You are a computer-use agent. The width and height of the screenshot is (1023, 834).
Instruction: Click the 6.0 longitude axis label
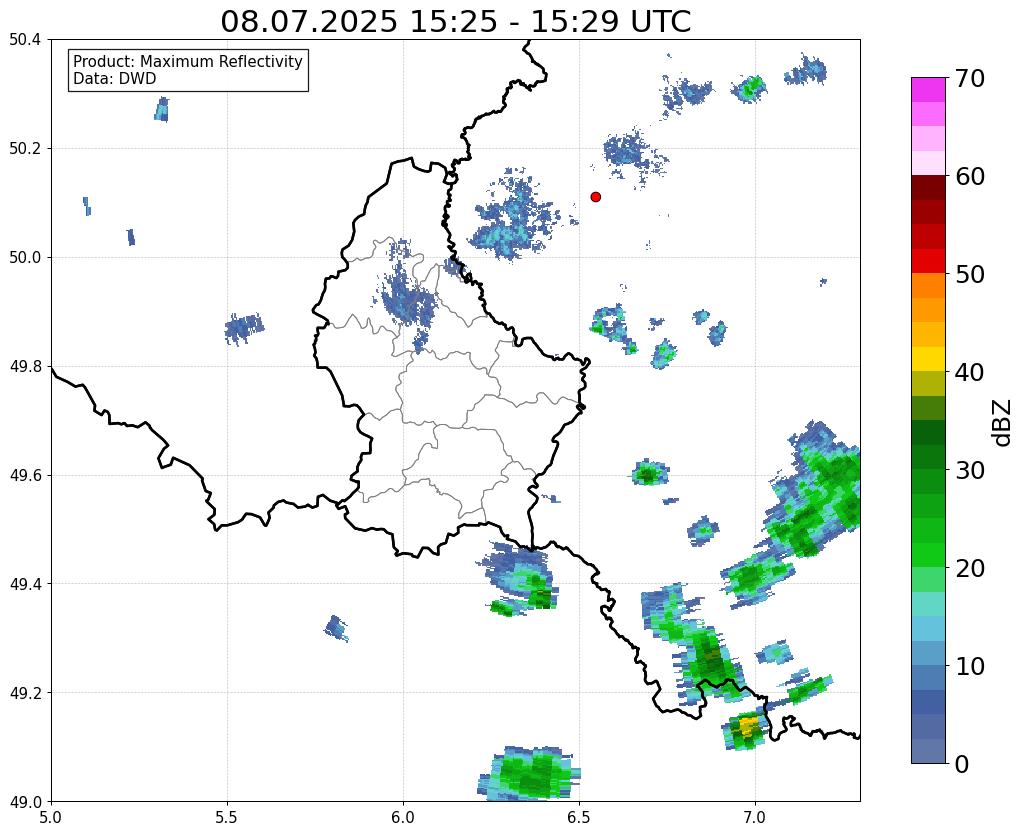pos(403,817)
